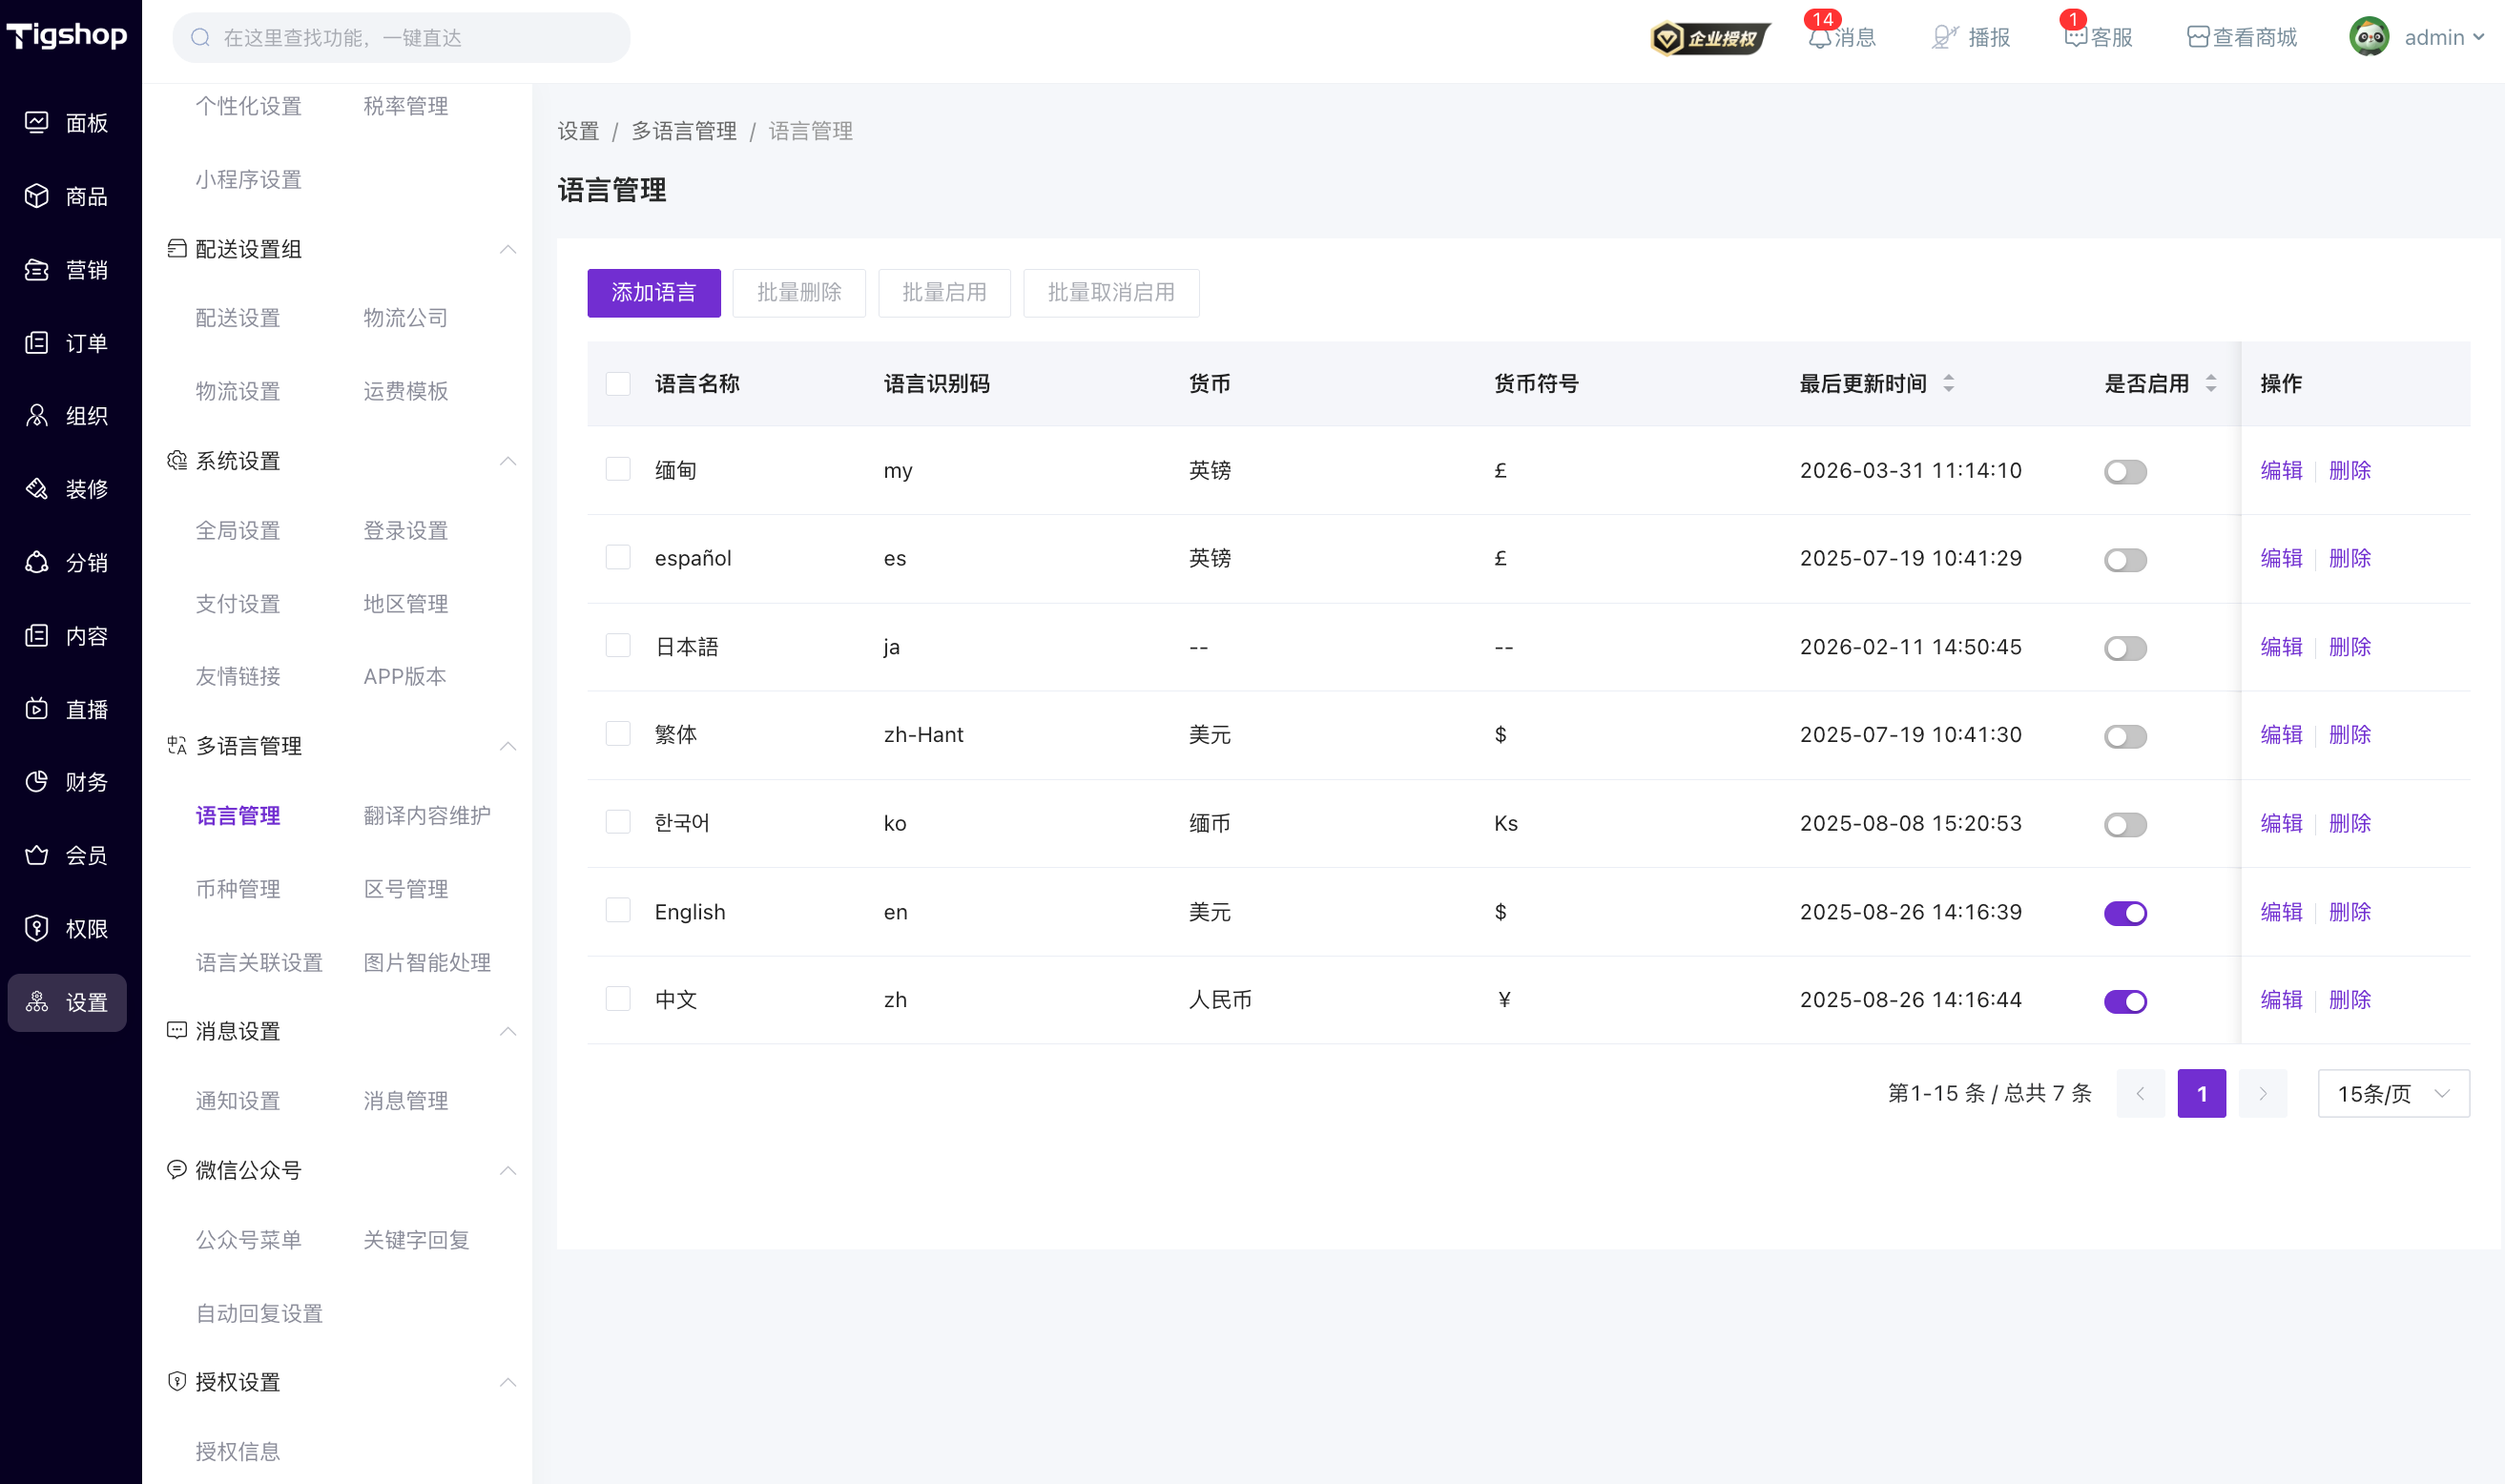This screenshot has height=1484, width=2505.
Task: Open the 商品 products box icon
Action: (37, 196)
